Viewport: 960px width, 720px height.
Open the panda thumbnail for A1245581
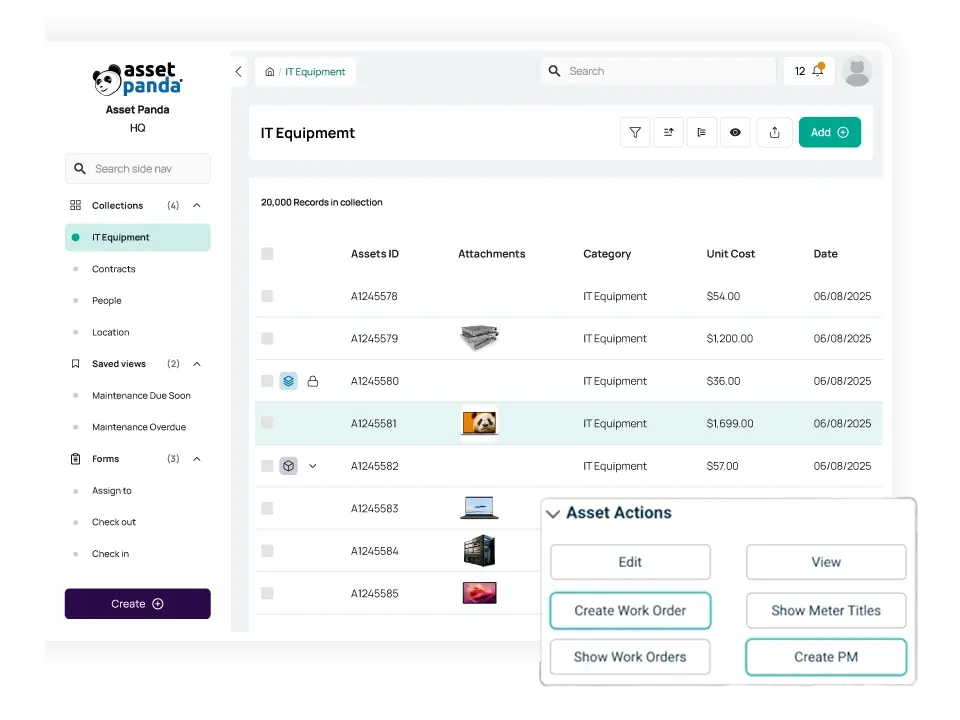click(479, 423)
